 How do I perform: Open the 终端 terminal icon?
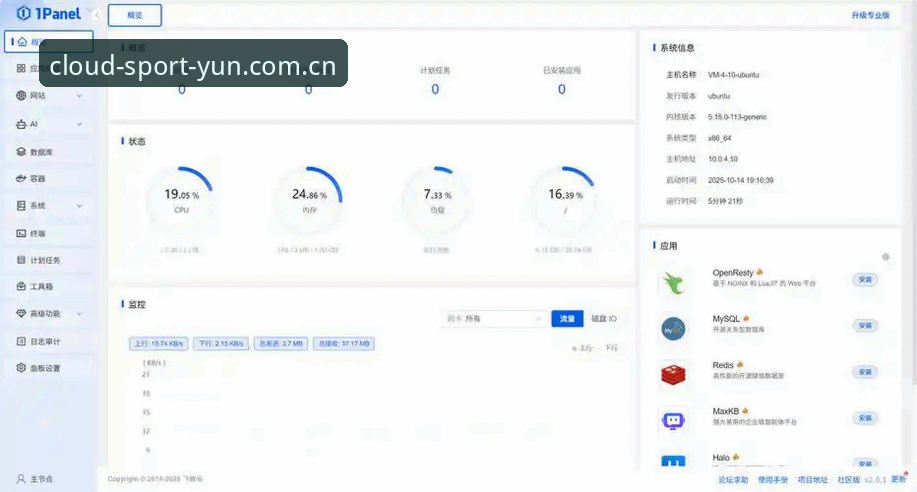pyautogui.click(x=21, y=233)
